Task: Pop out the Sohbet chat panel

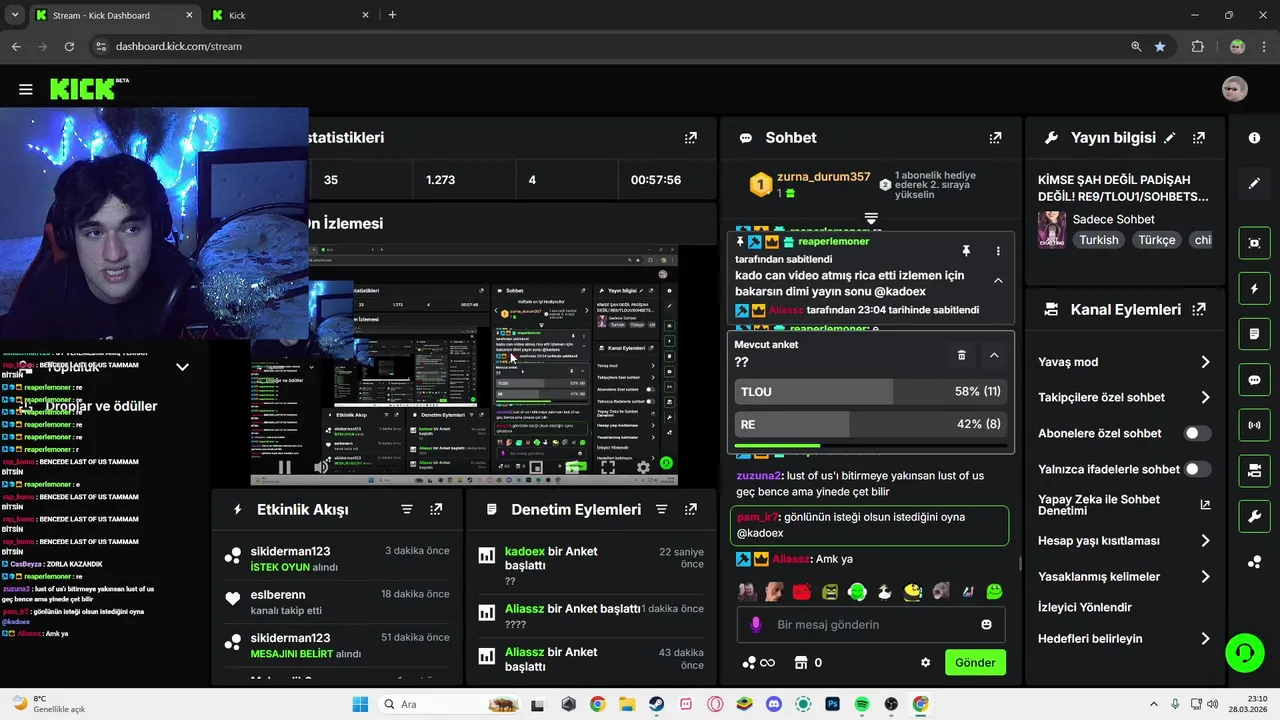Action: click(x=995, y=138)
